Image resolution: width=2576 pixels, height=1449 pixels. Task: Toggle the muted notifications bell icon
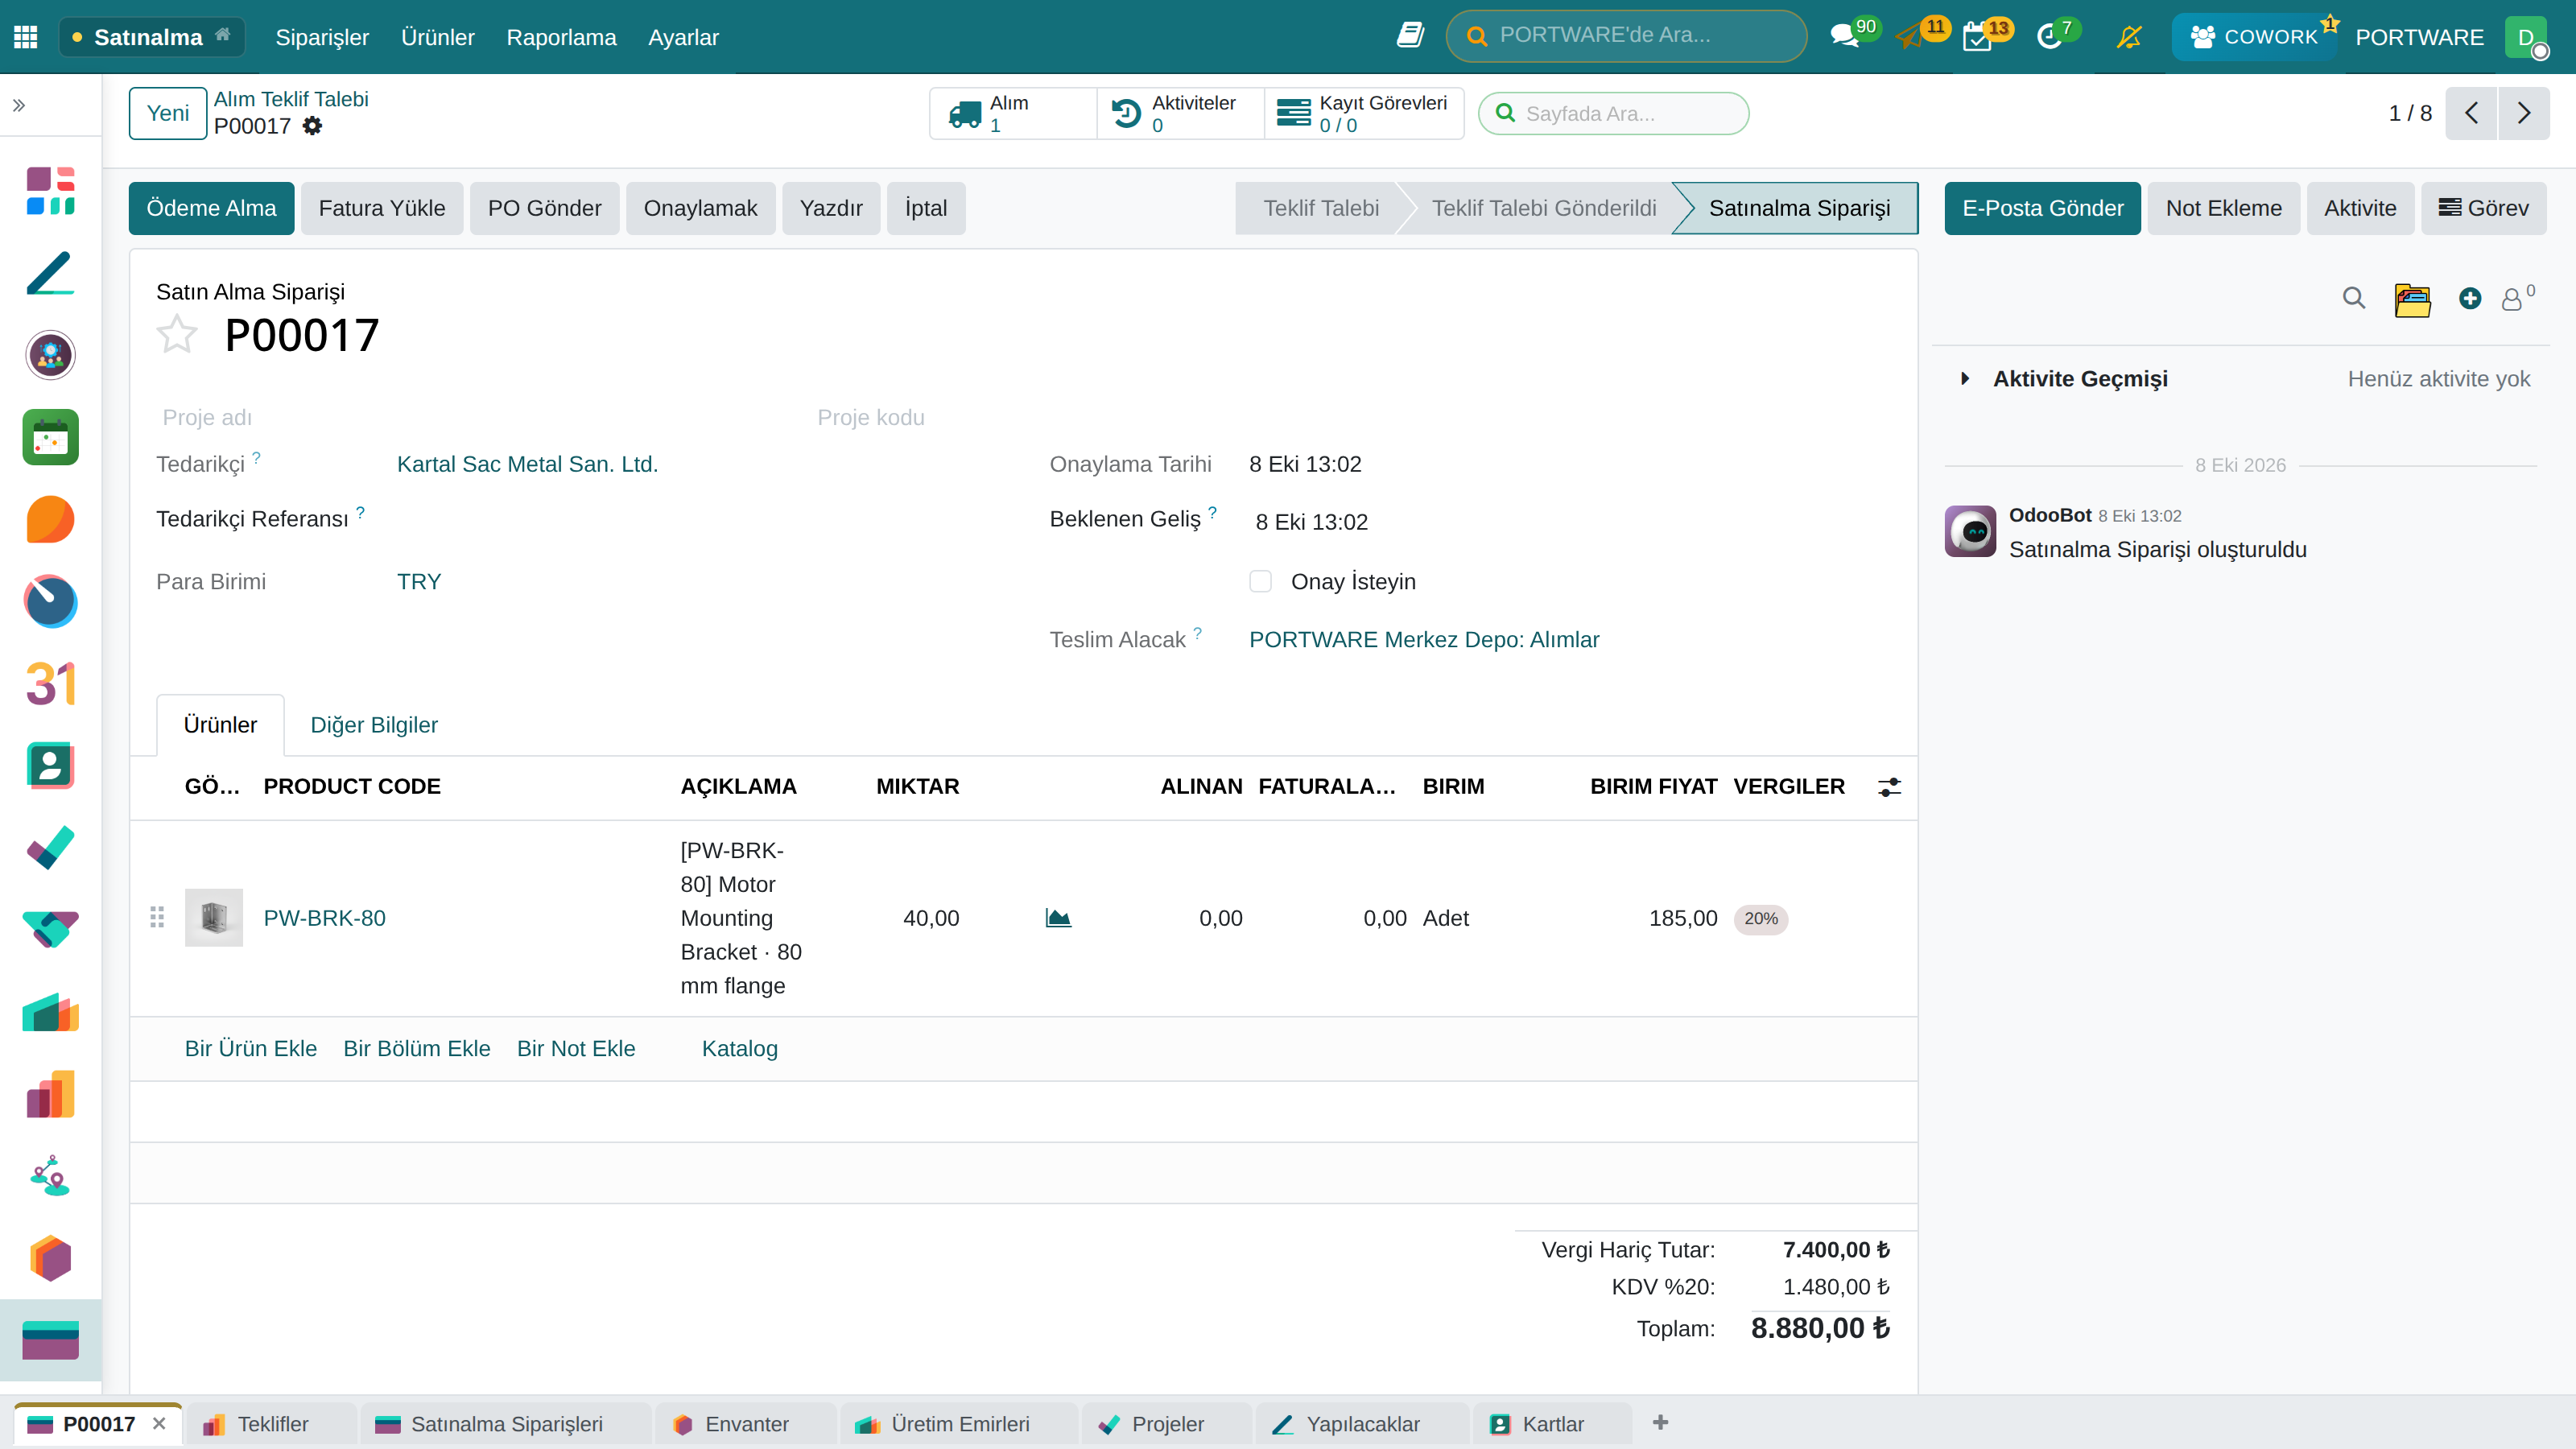2129,37
